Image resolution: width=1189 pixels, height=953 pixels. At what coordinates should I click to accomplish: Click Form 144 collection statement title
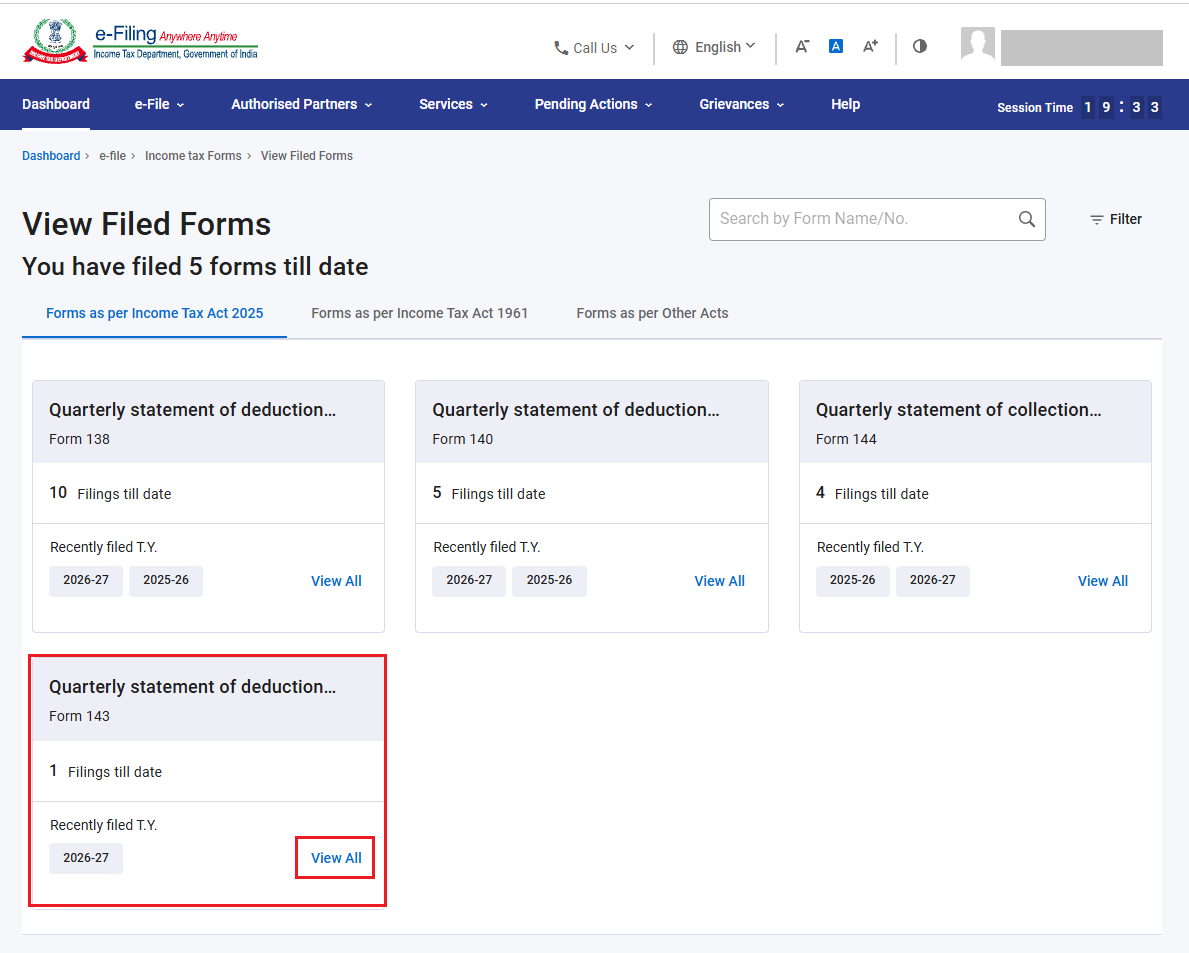coord(958,409)
